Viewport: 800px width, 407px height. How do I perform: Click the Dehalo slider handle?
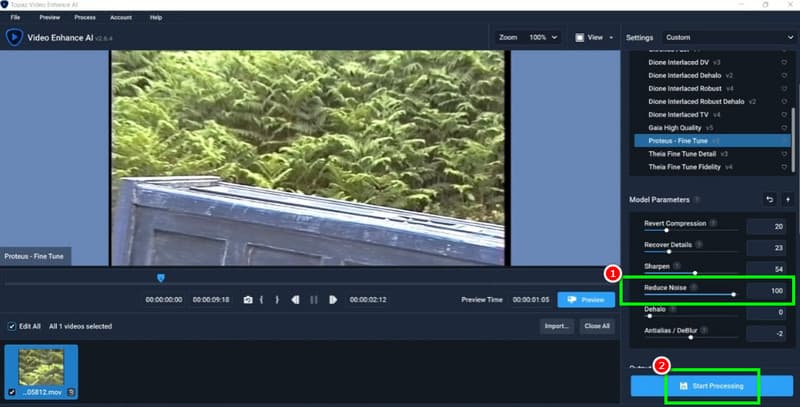click(x=649, y=316)
